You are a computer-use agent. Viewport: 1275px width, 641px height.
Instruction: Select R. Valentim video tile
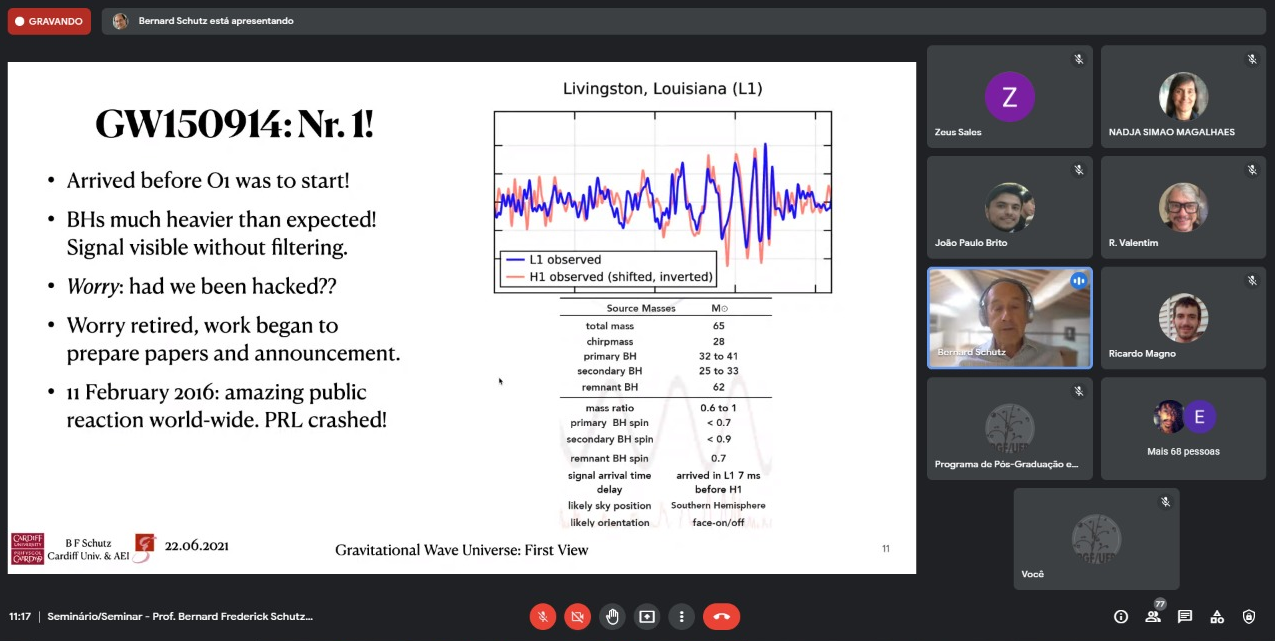click(x=1183, y=207)
